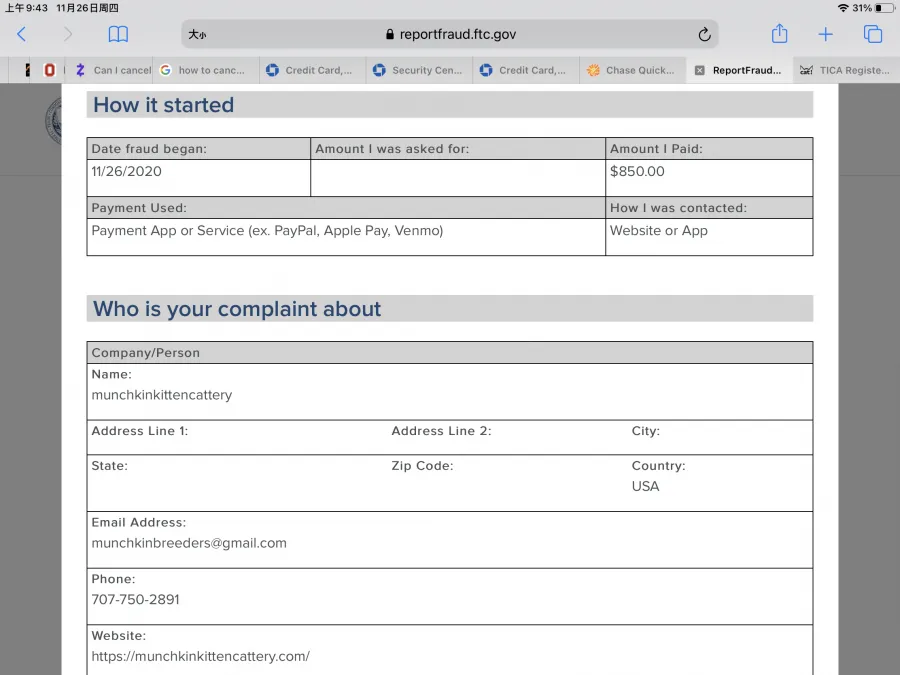The height and width of the screenshot is (675, 900).
Task: Click the "Name:" field label
Action: [x=111, y=374]
